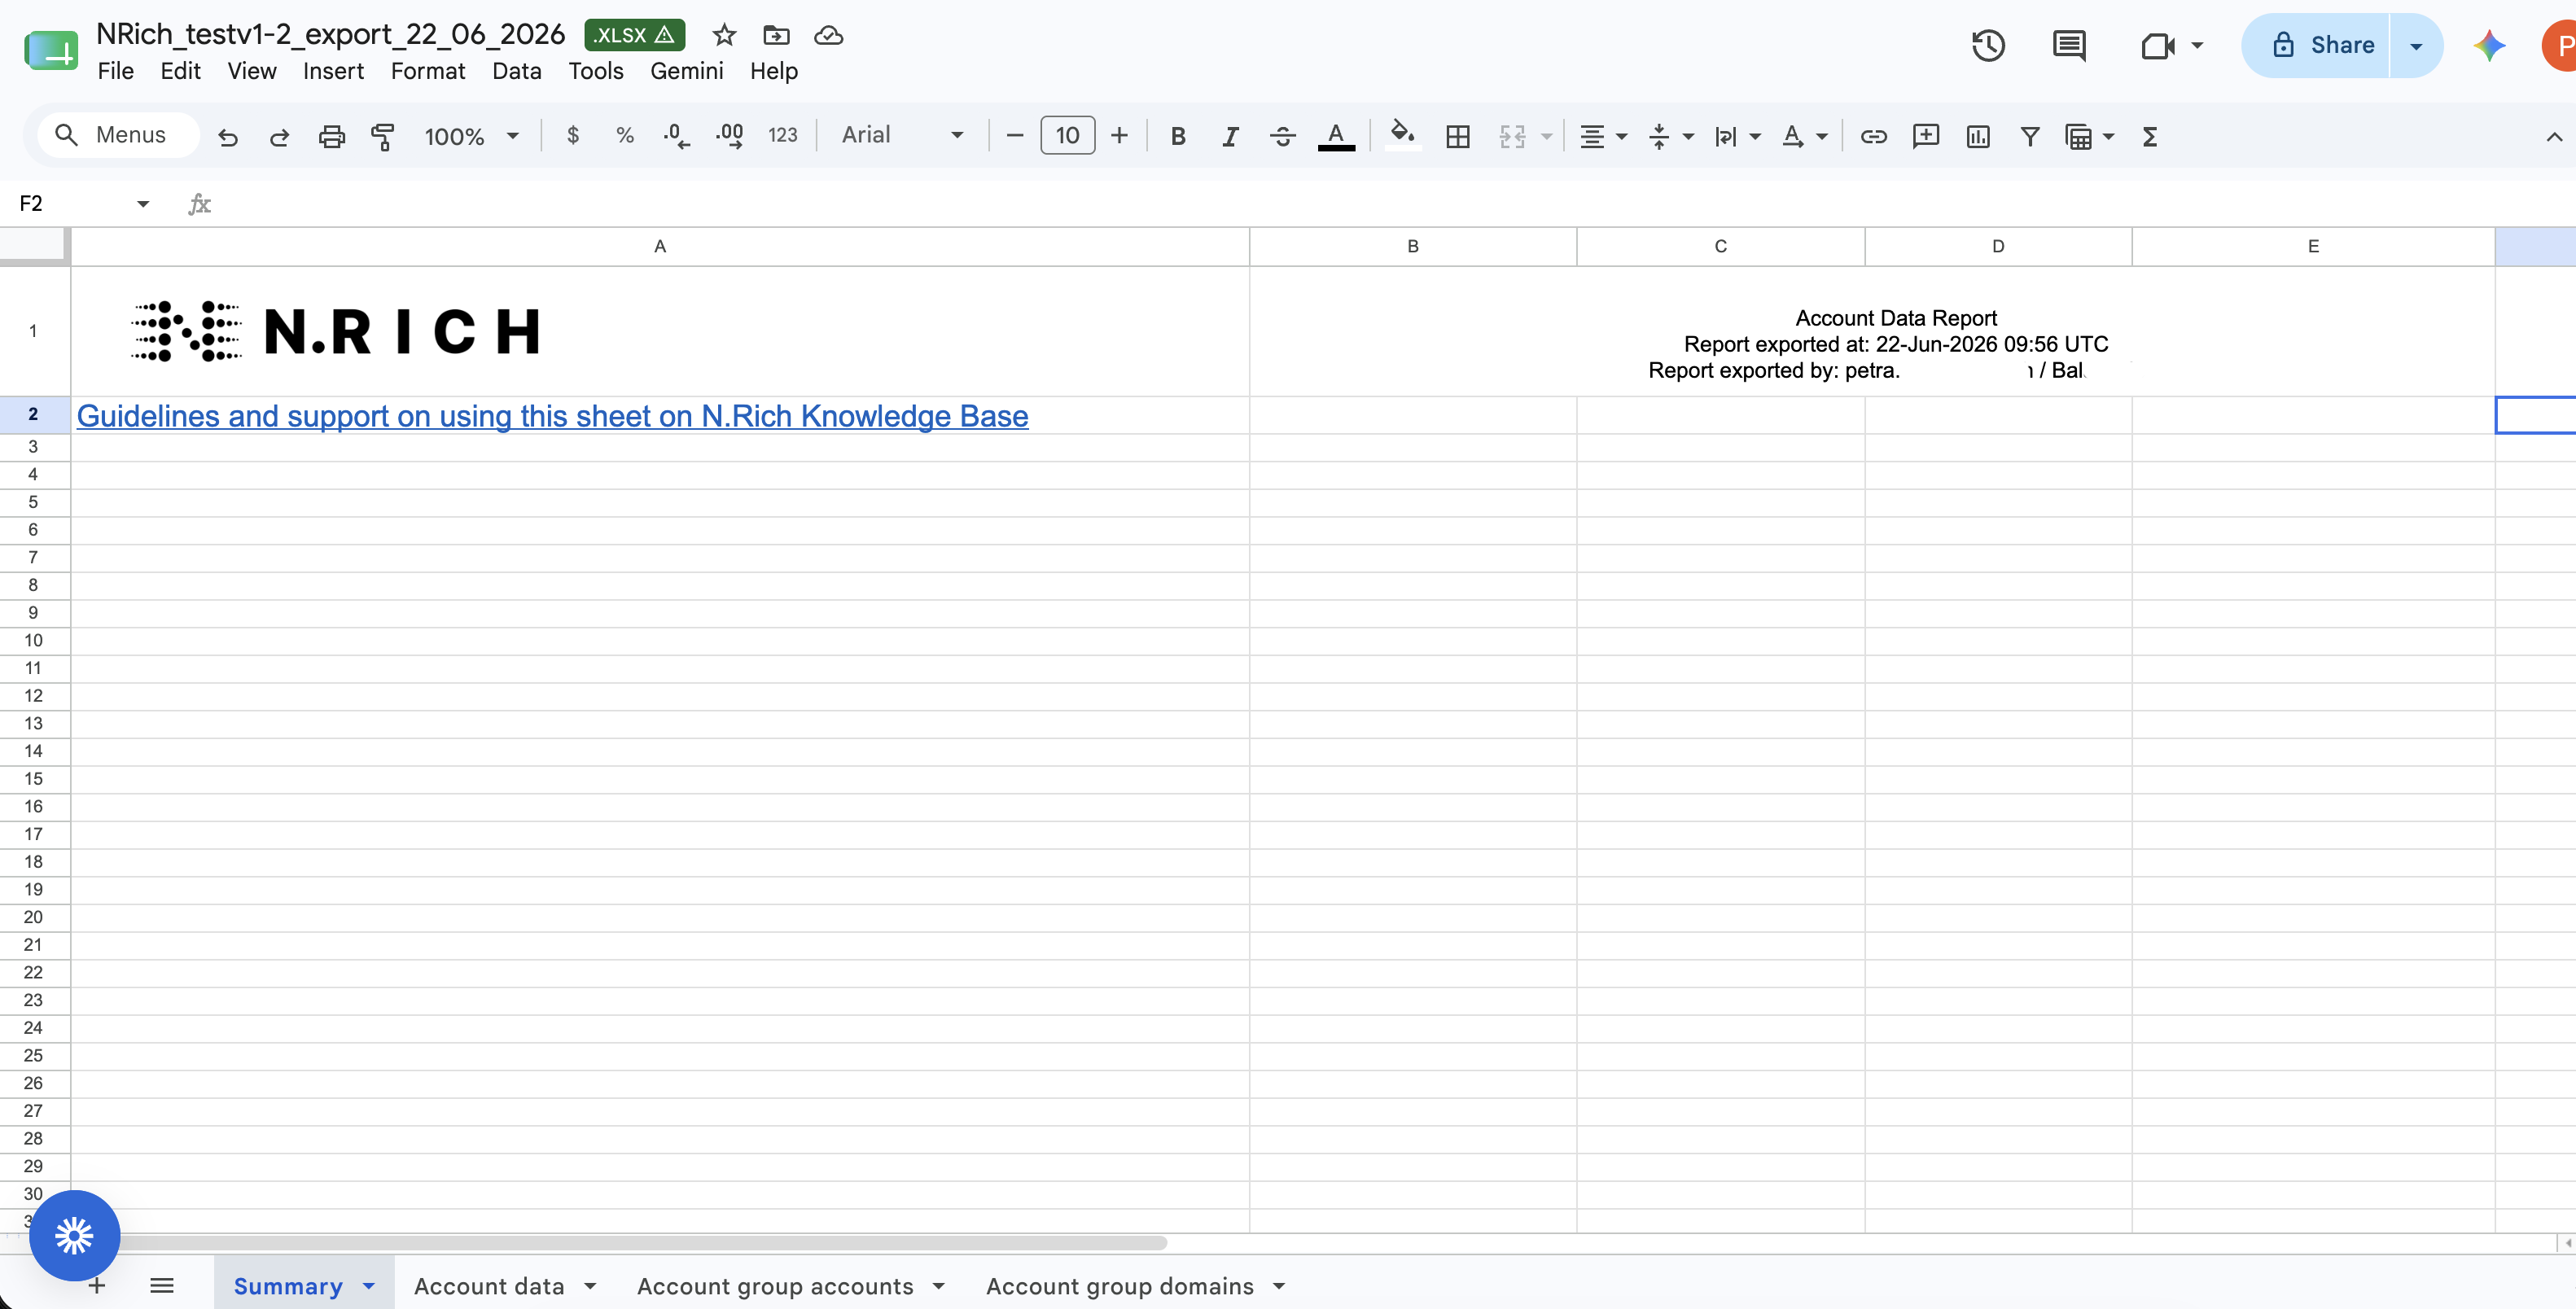Activate the paint format roller icon
2576x1309 pixels.
(383, 136)
